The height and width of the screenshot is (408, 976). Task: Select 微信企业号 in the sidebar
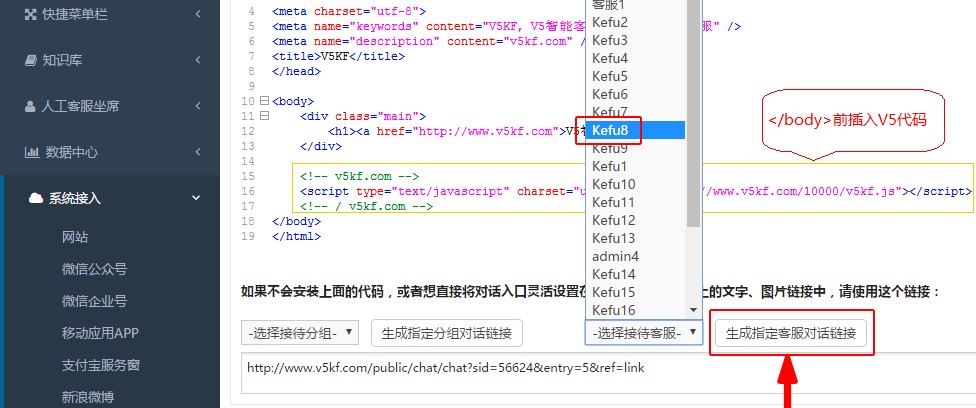(x=95, y=301)
